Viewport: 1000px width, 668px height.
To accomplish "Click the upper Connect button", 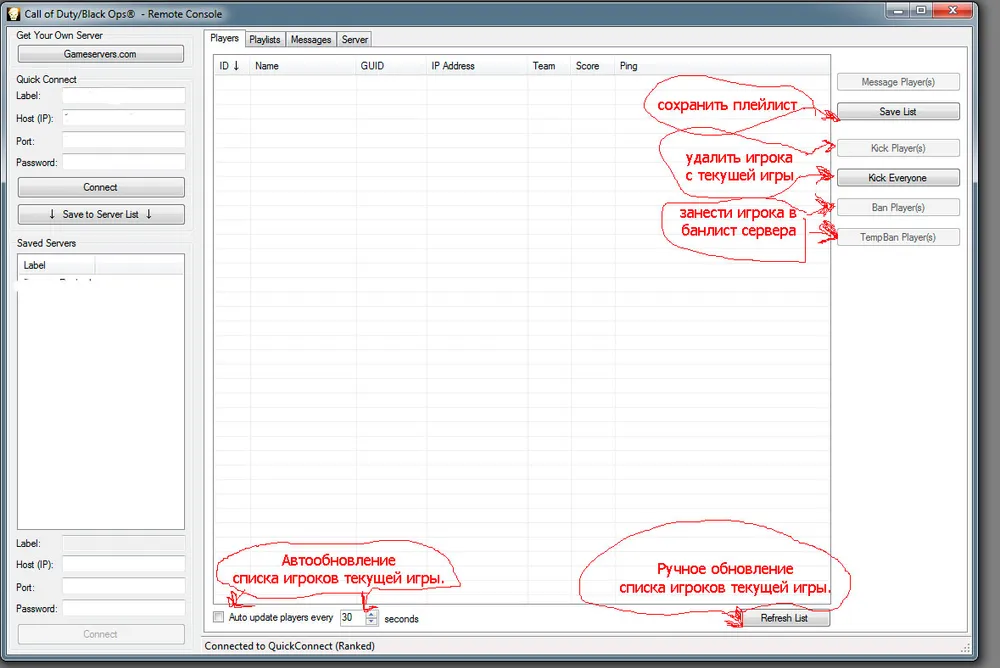I will click(x=101, y=187).
